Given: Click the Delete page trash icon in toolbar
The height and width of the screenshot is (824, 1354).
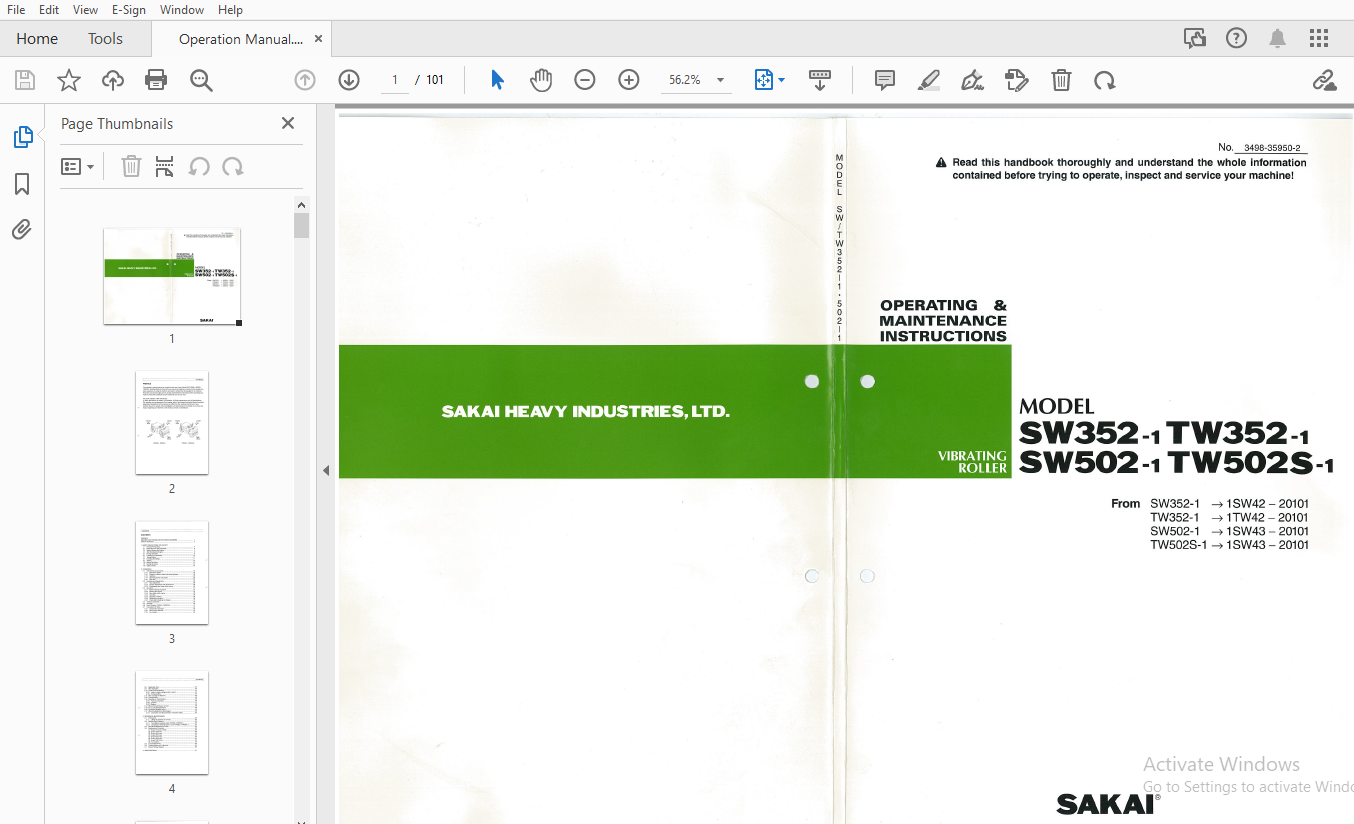Looking at the screenshot, I should (1061, 80).
